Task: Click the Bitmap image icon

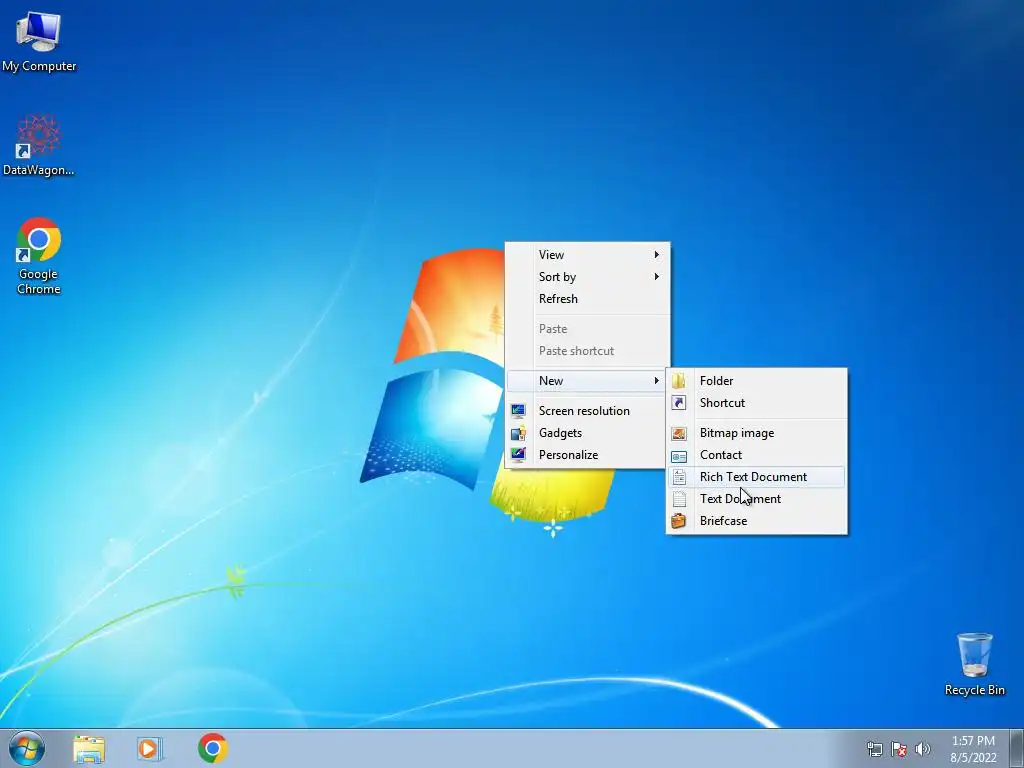Action: (679, 433)
